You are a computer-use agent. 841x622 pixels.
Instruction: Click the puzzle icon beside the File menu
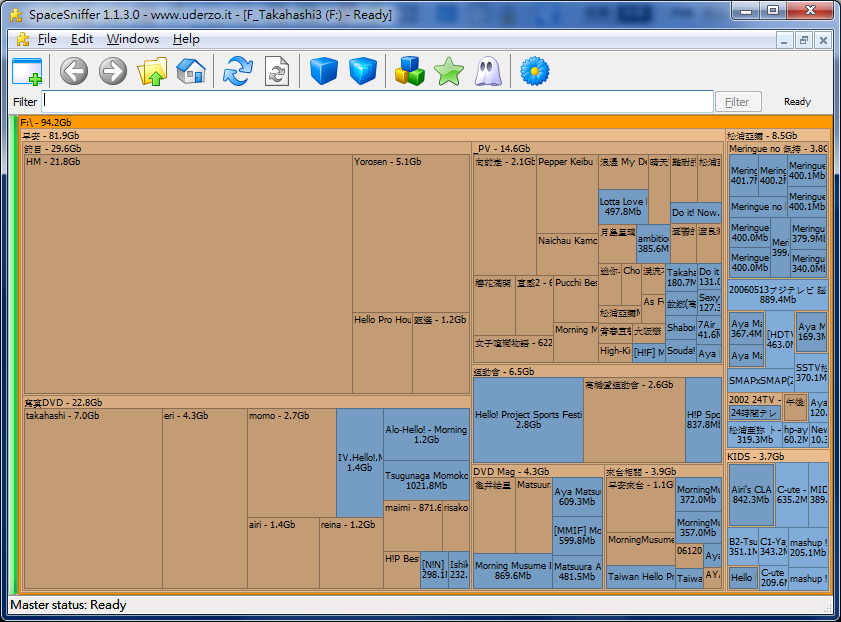pos(23,39)
